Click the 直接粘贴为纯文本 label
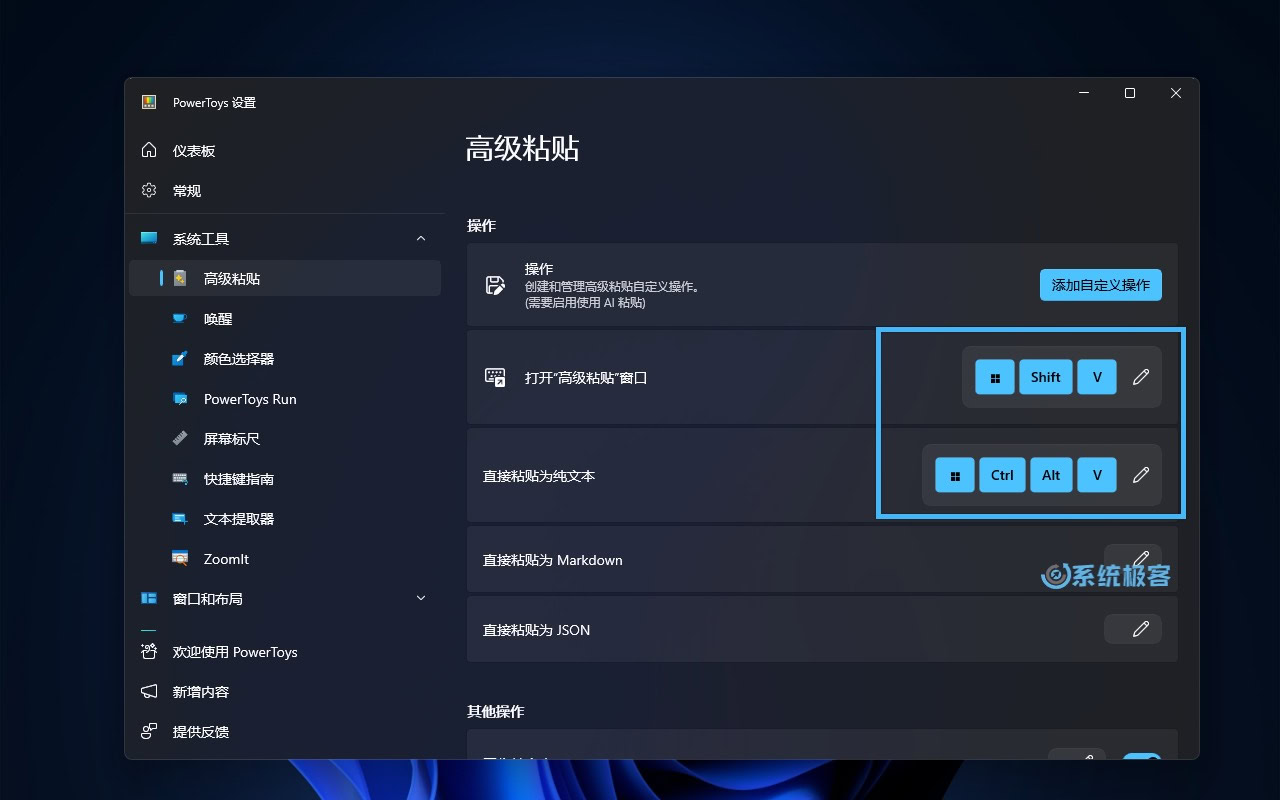Image resolution: width=1280 pixels, height=800 pixels. pyautogui.click(x=539, y=476)
